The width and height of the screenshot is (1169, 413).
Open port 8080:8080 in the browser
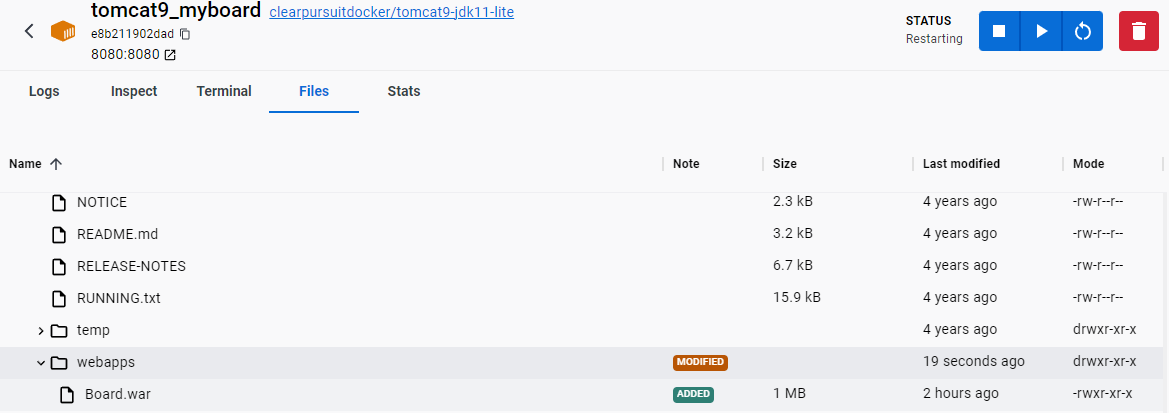tap(171, 54)
